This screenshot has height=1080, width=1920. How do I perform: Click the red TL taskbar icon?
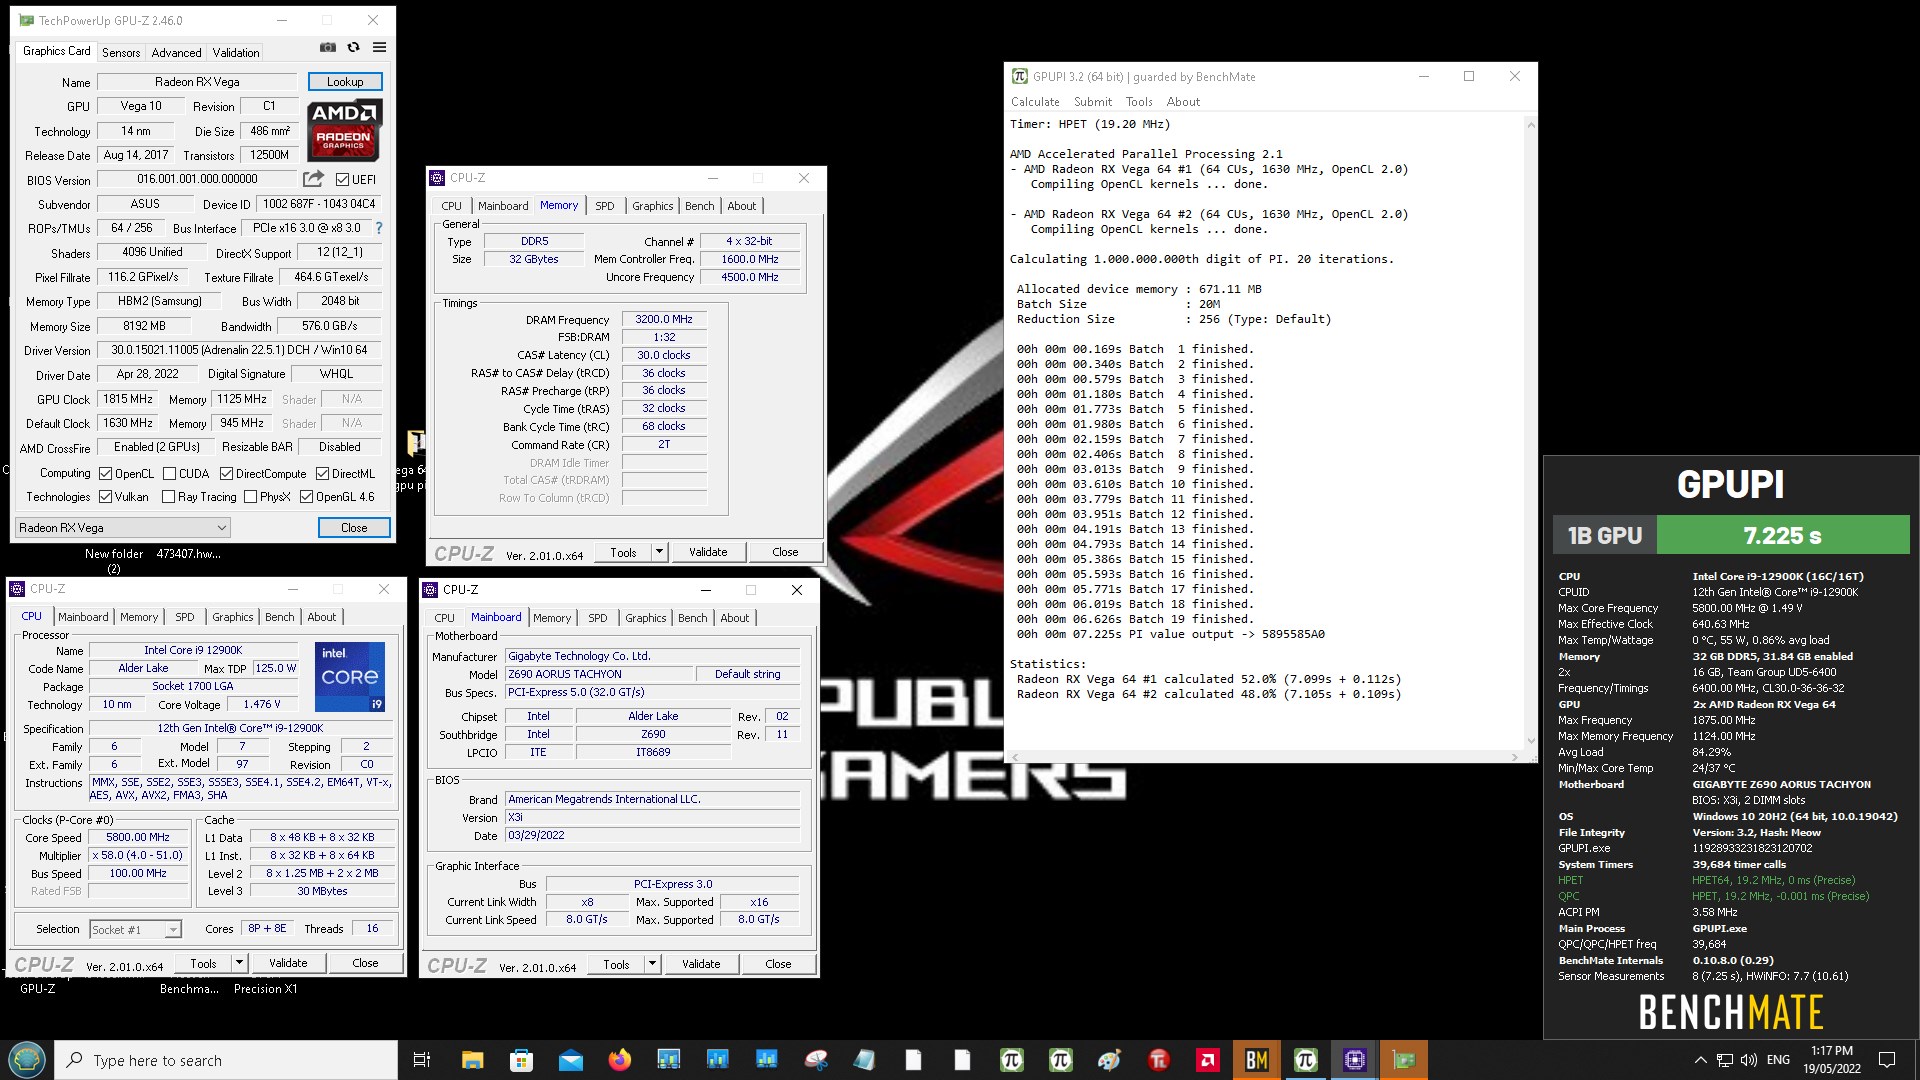(1158, 1060)
